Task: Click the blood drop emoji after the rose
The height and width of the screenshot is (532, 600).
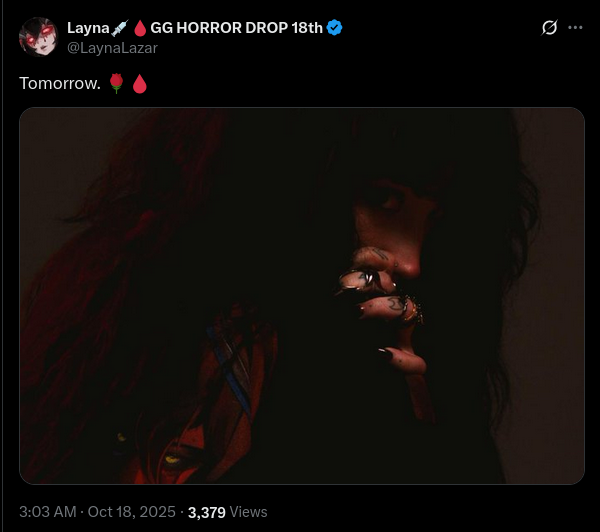Action: coord(140,84)
